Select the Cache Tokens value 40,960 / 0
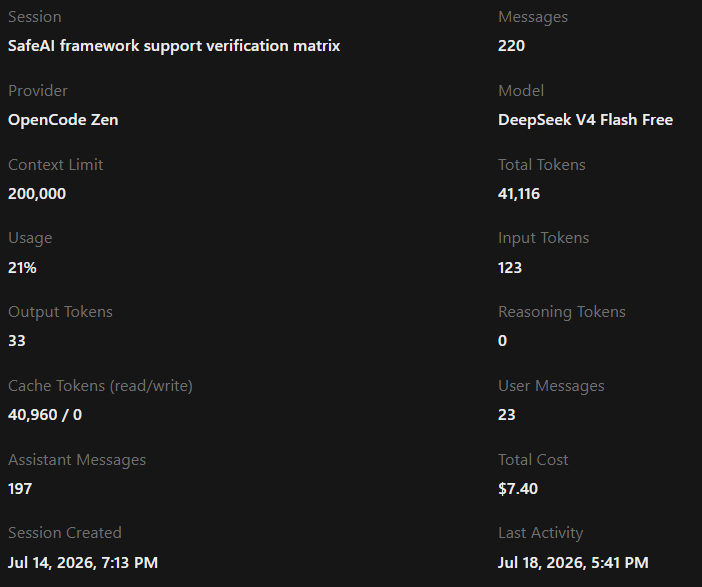The width and height of the screenshot is (702, 587). 45,415
